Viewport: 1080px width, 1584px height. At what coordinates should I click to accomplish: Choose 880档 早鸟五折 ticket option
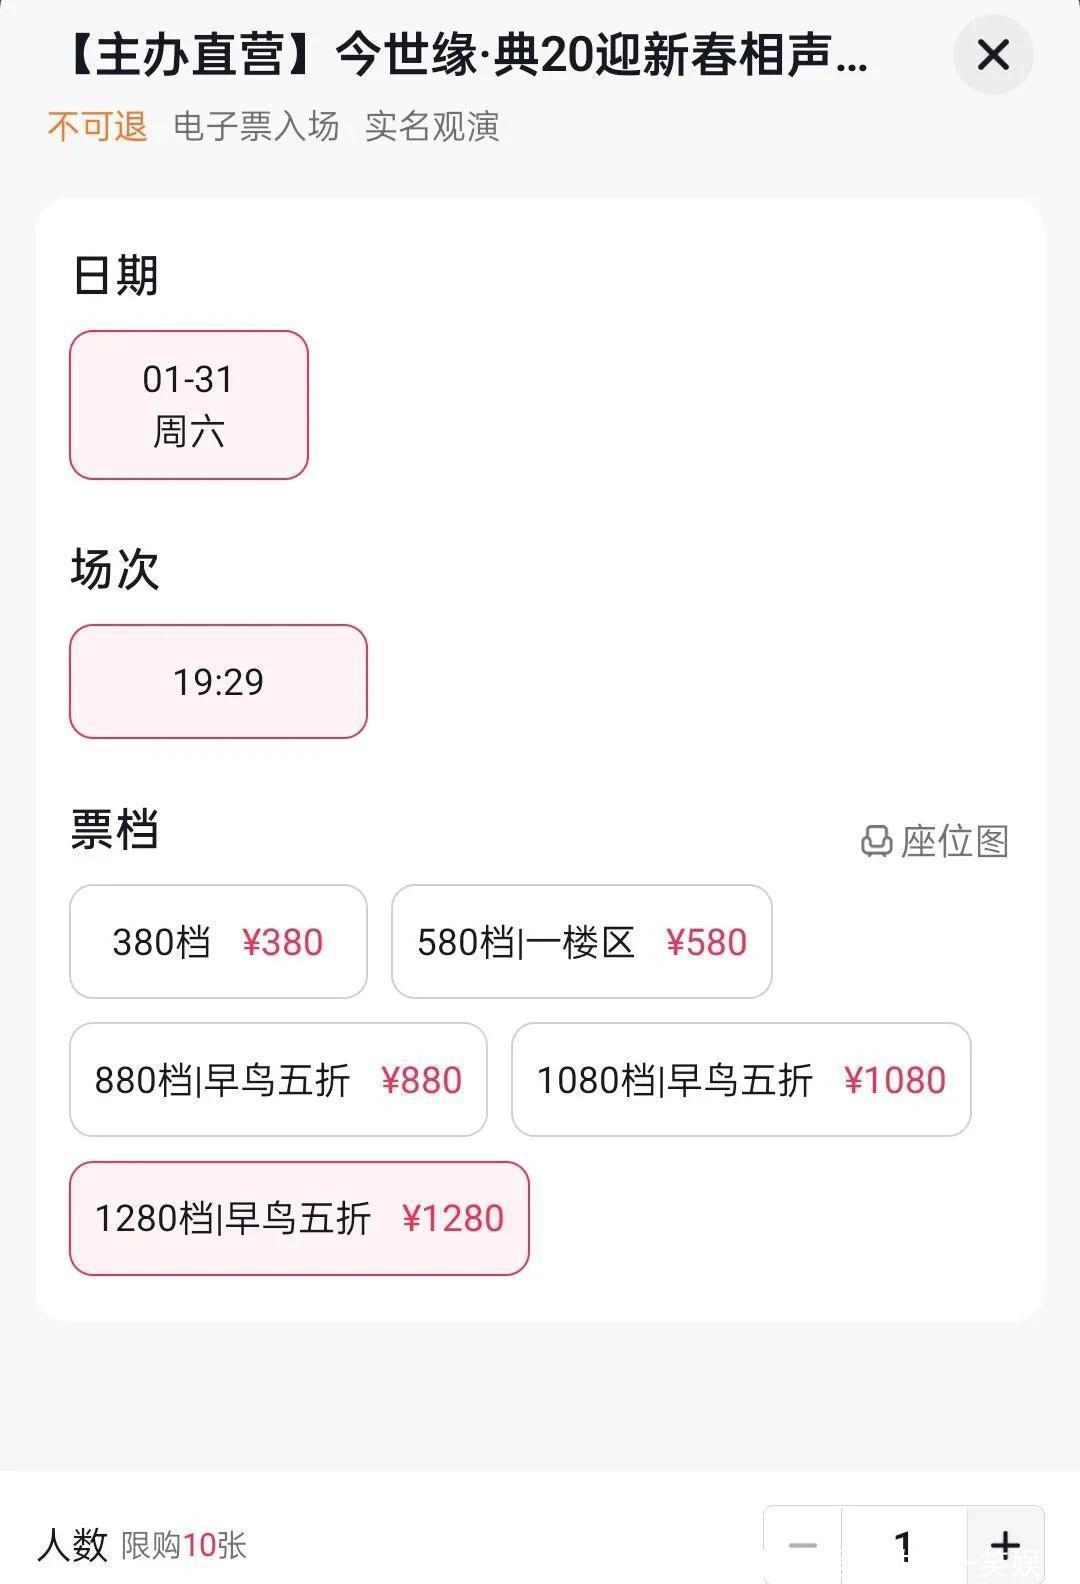[x=278, y=1080]
